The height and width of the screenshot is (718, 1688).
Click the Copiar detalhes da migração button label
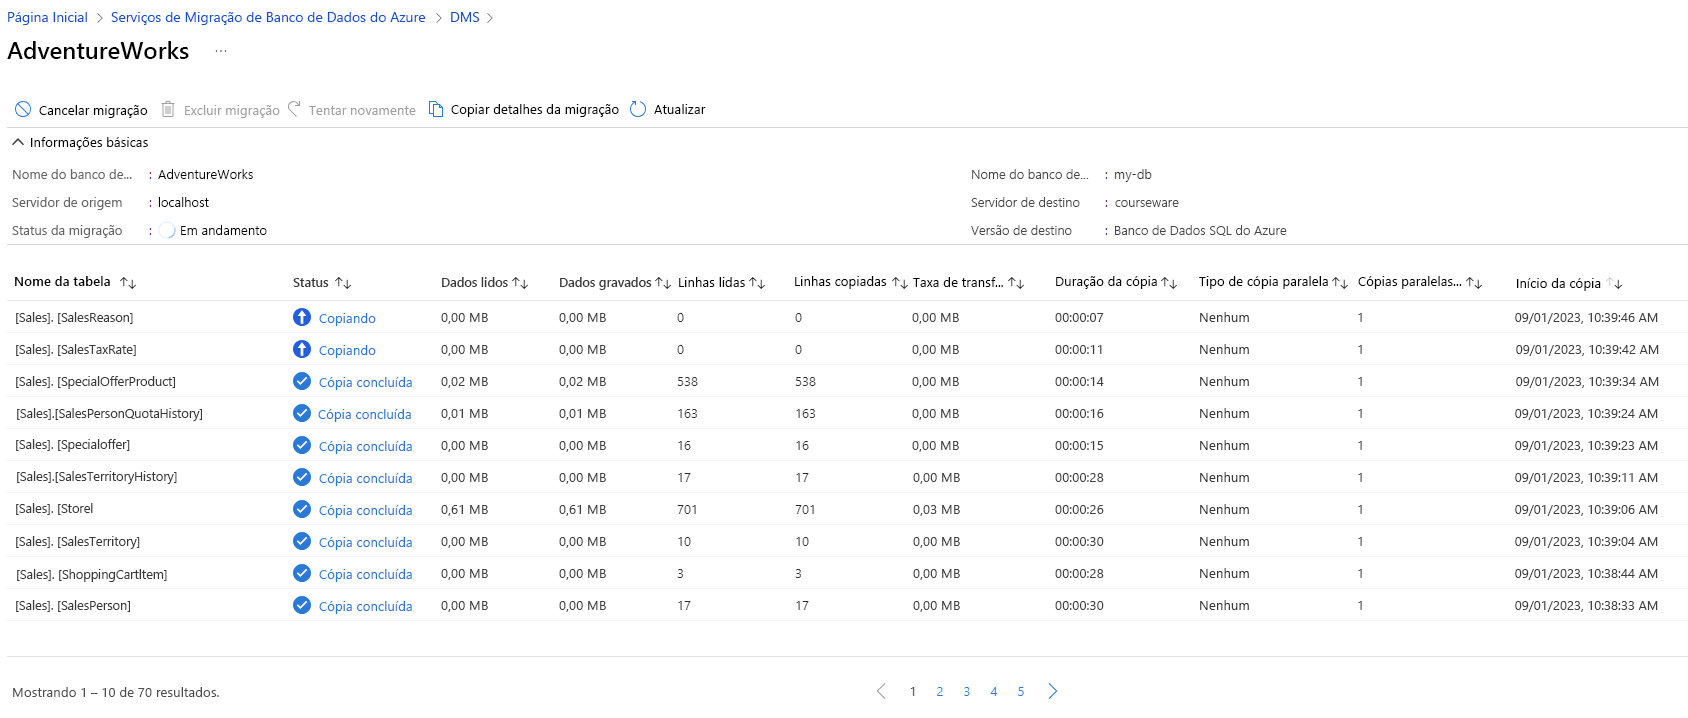(x=535, y=109)
